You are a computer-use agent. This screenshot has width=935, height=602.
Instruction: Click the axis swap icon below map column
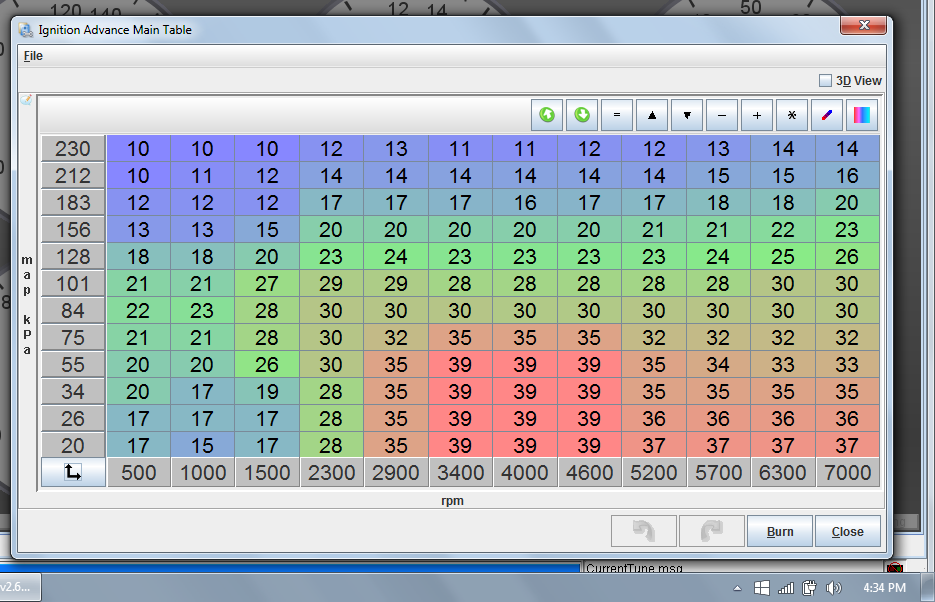pos(73,472)
